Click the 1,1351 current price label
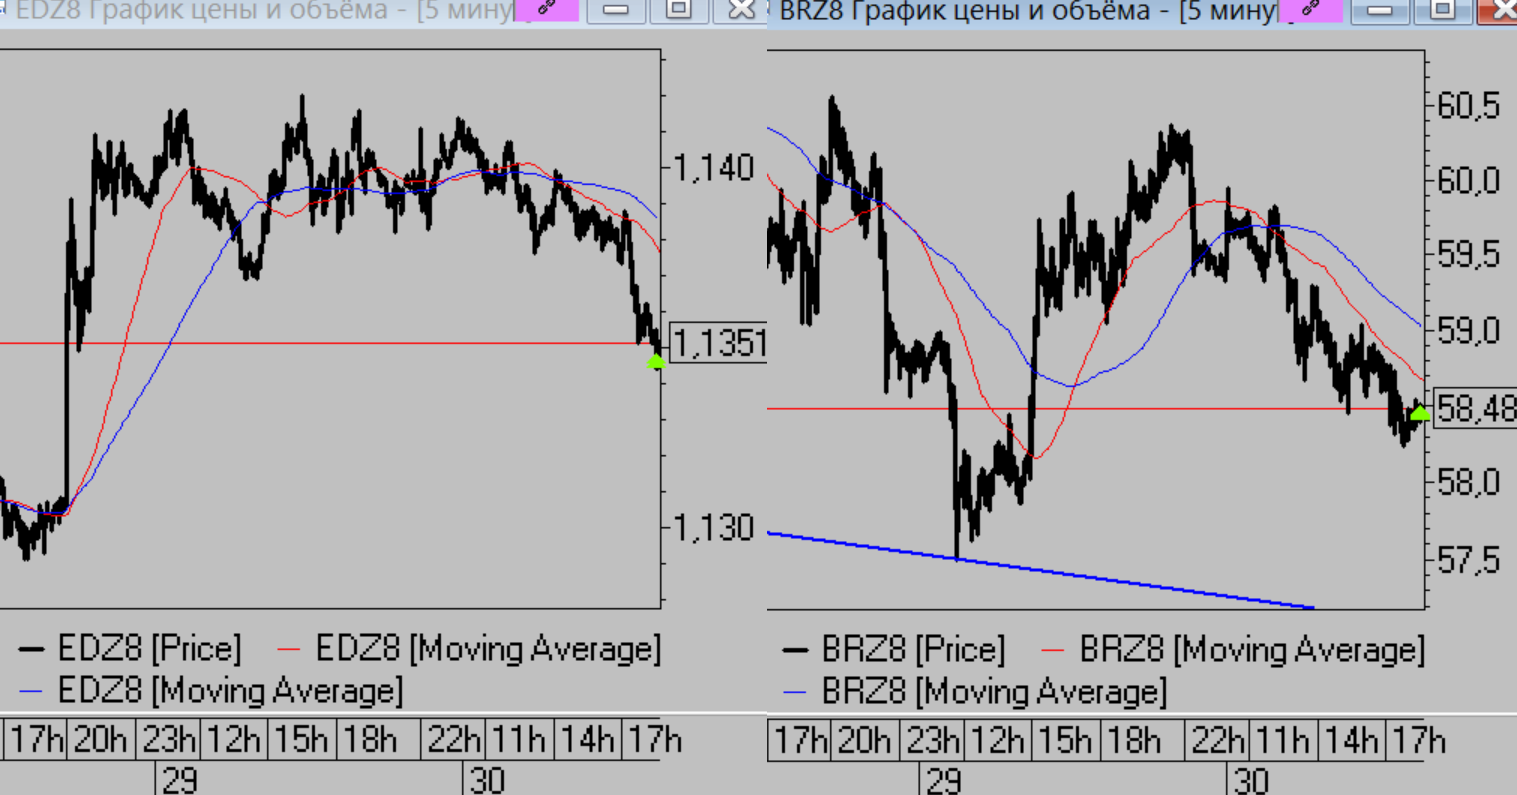1517x795 pixels. point(719,344)
